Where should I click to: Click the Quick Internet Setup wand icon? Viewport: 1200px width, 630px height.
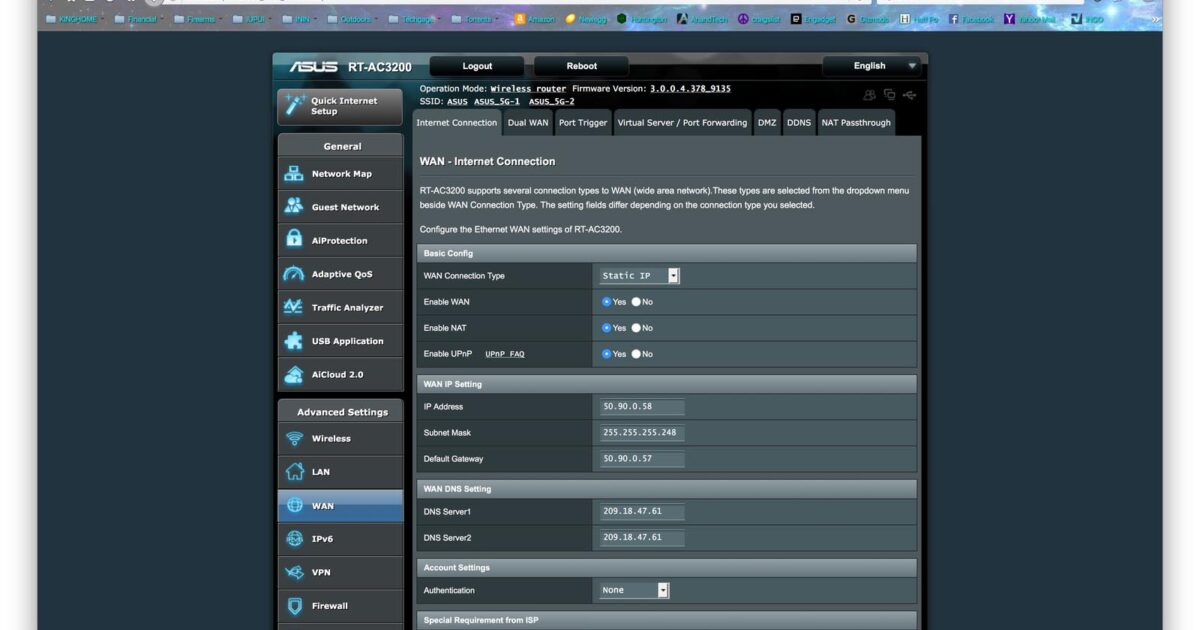295,105
